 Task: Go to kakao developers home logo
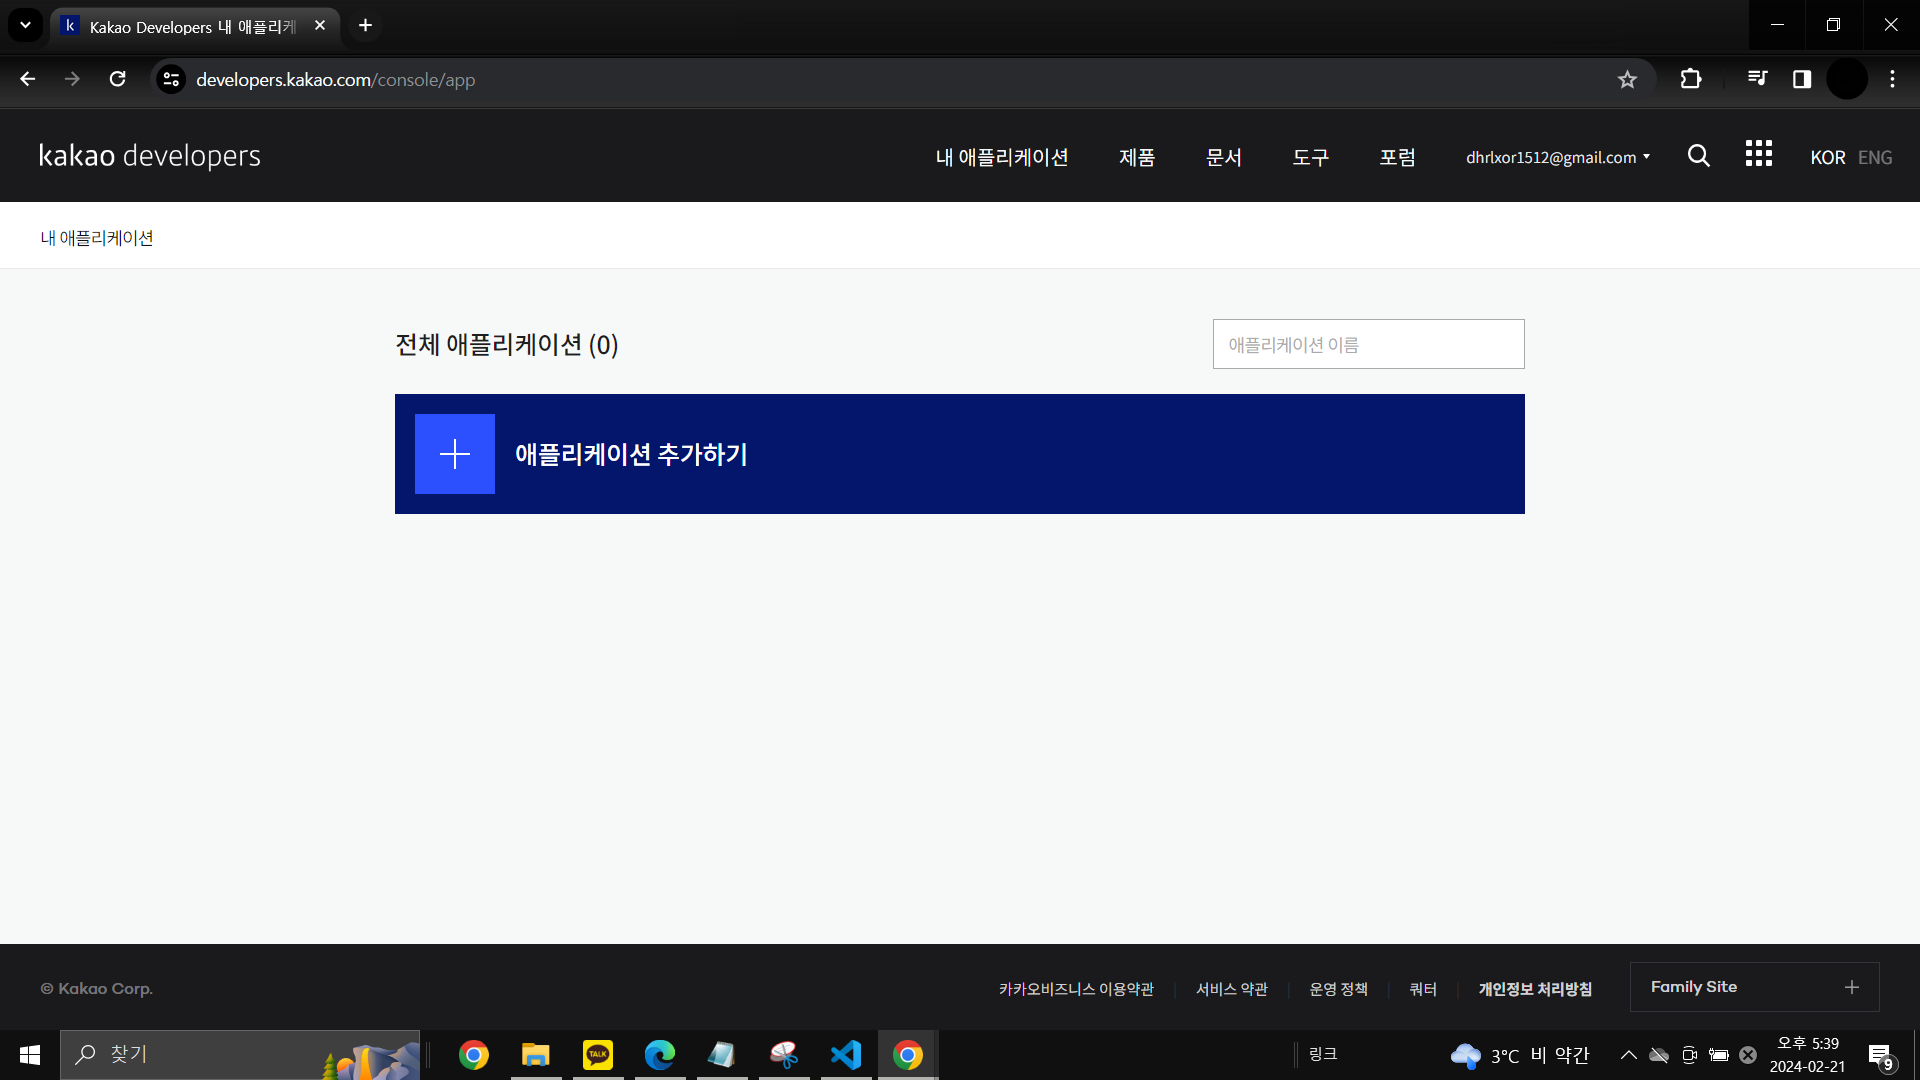(x=150, y=156)
